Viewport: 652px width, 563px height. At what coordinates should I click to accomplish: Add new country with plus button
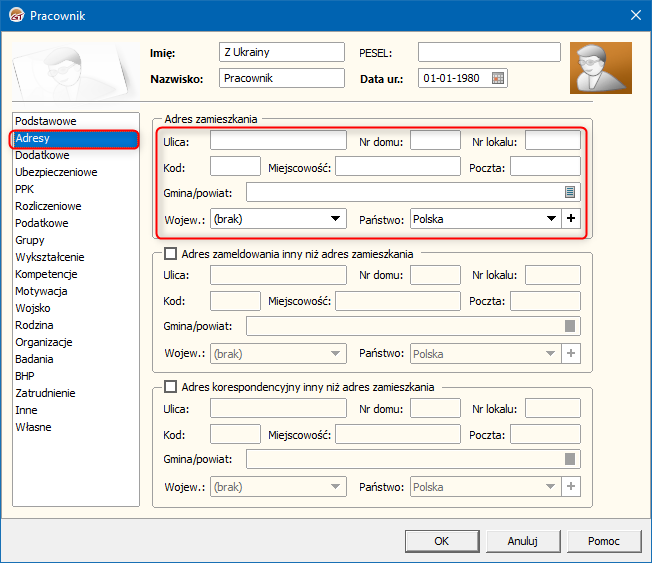571,218
